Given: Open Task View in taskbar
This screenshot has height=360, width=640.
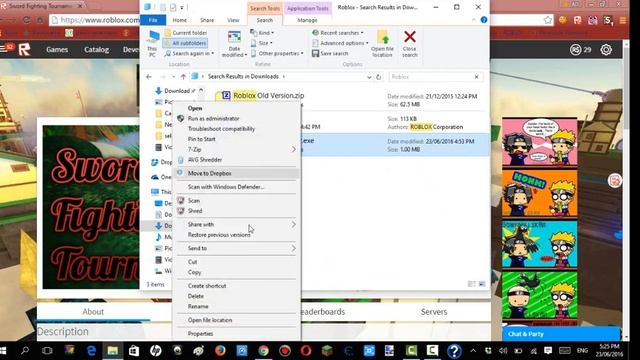Looking at the screenshot, I should tap(47, 350).
